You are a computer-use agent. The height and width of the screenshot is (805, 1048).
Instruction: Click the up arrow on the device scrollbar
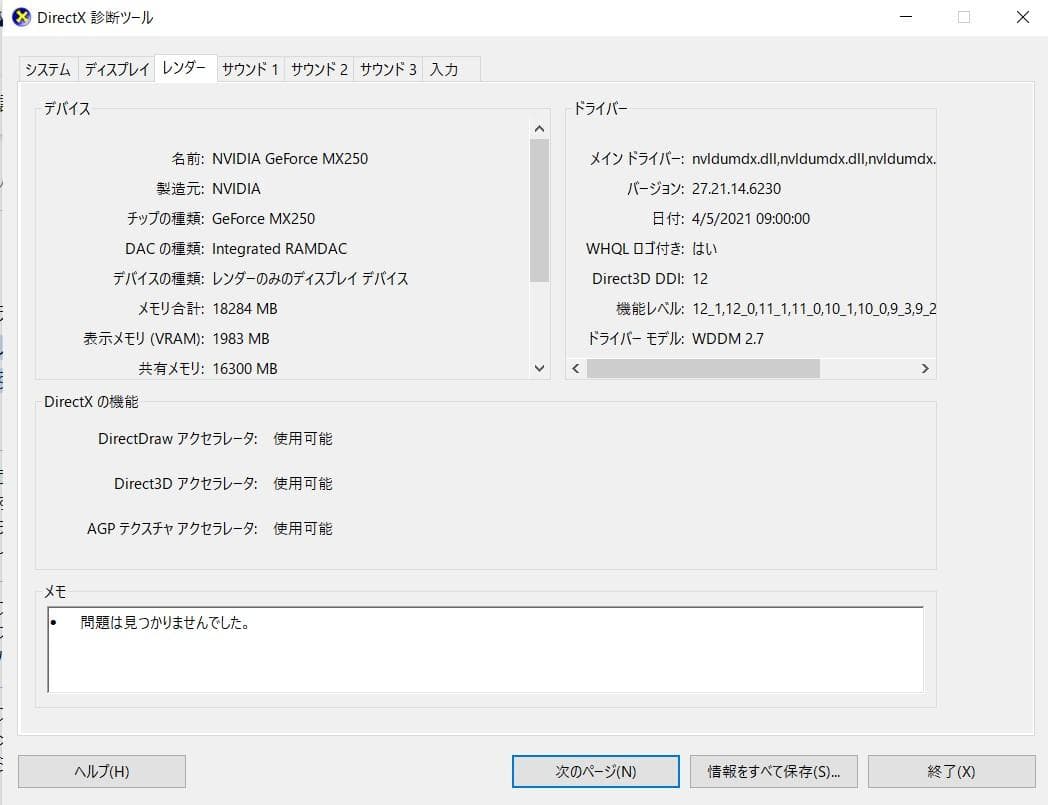[x=539, y=126]
